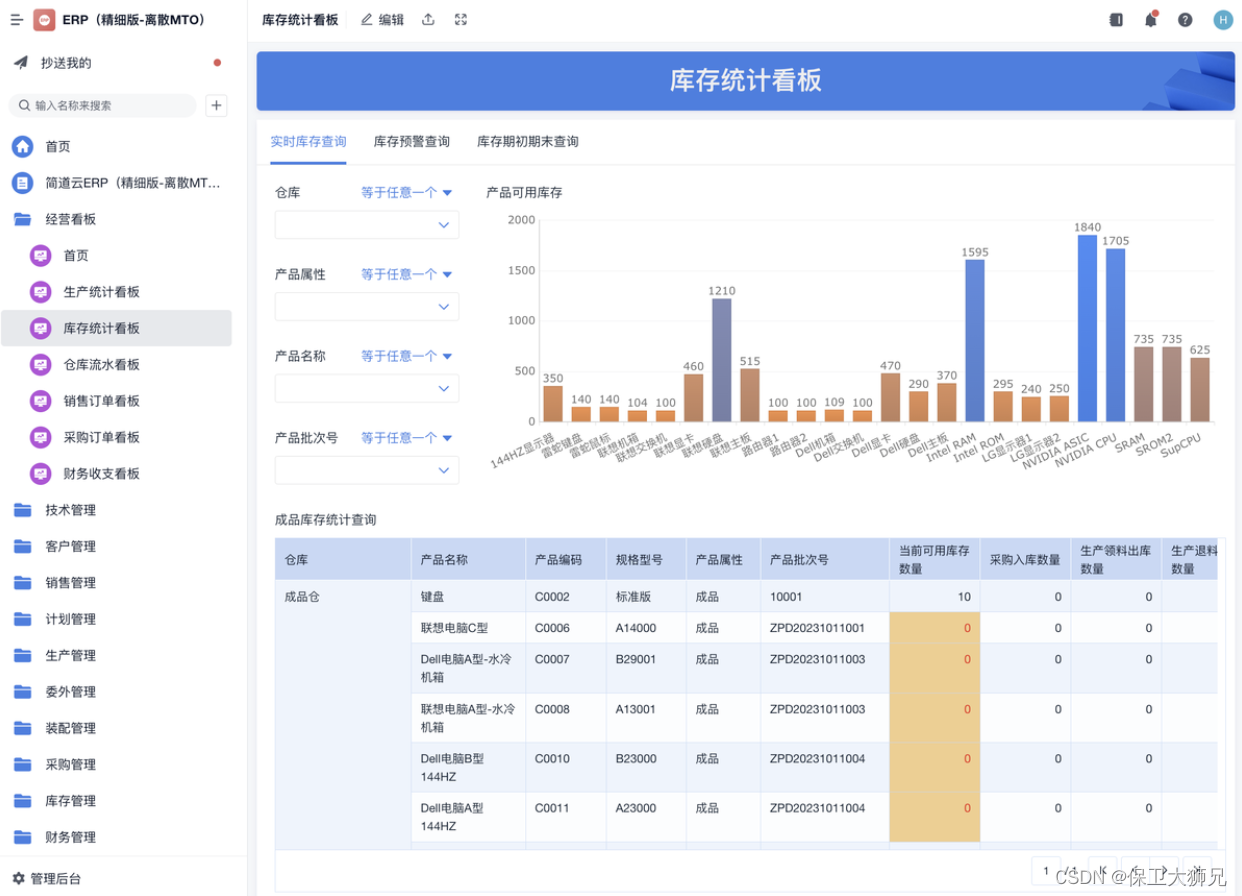Click the sidebar search input field
The image size is (1242, 896).
point(102,105)
